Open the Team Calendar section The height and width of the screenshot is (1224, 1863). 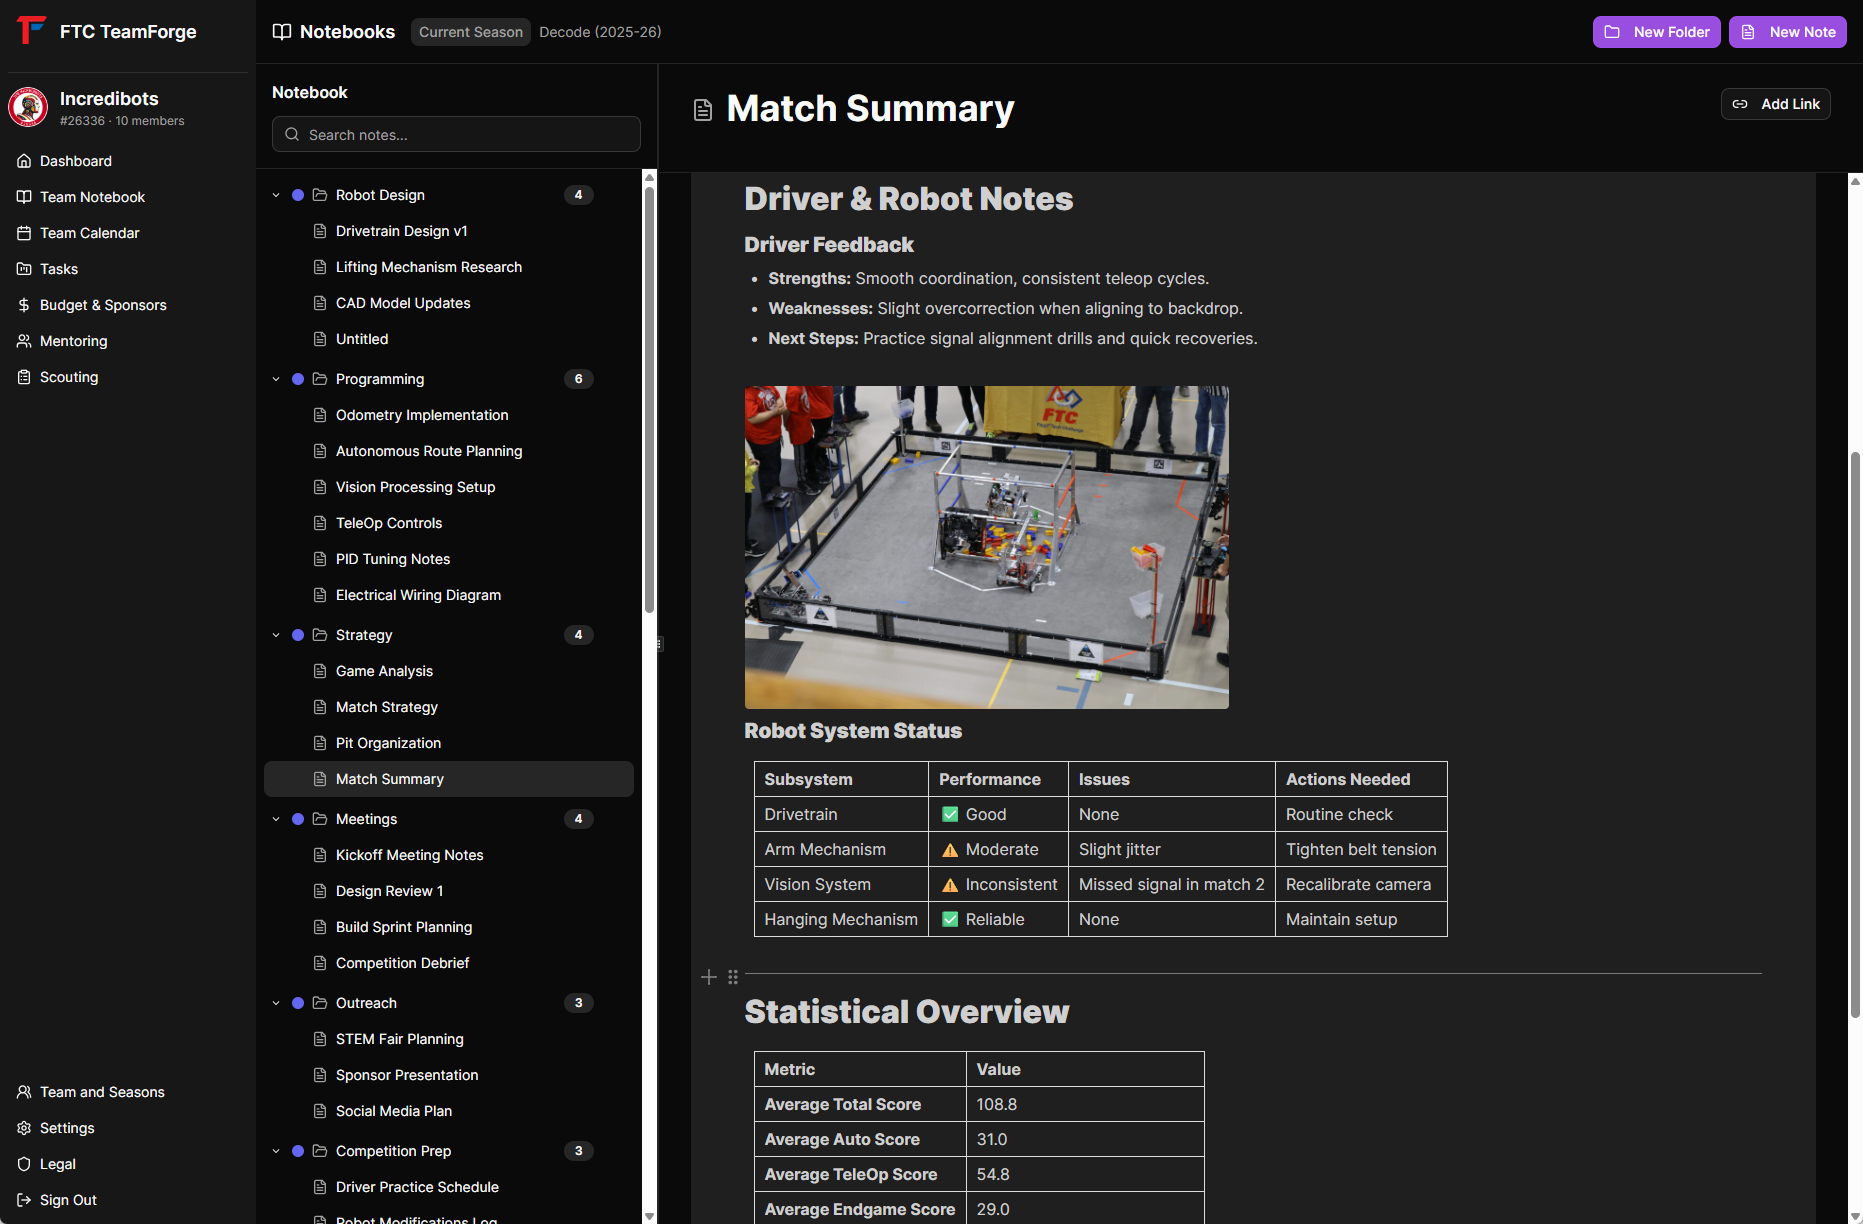89,232
